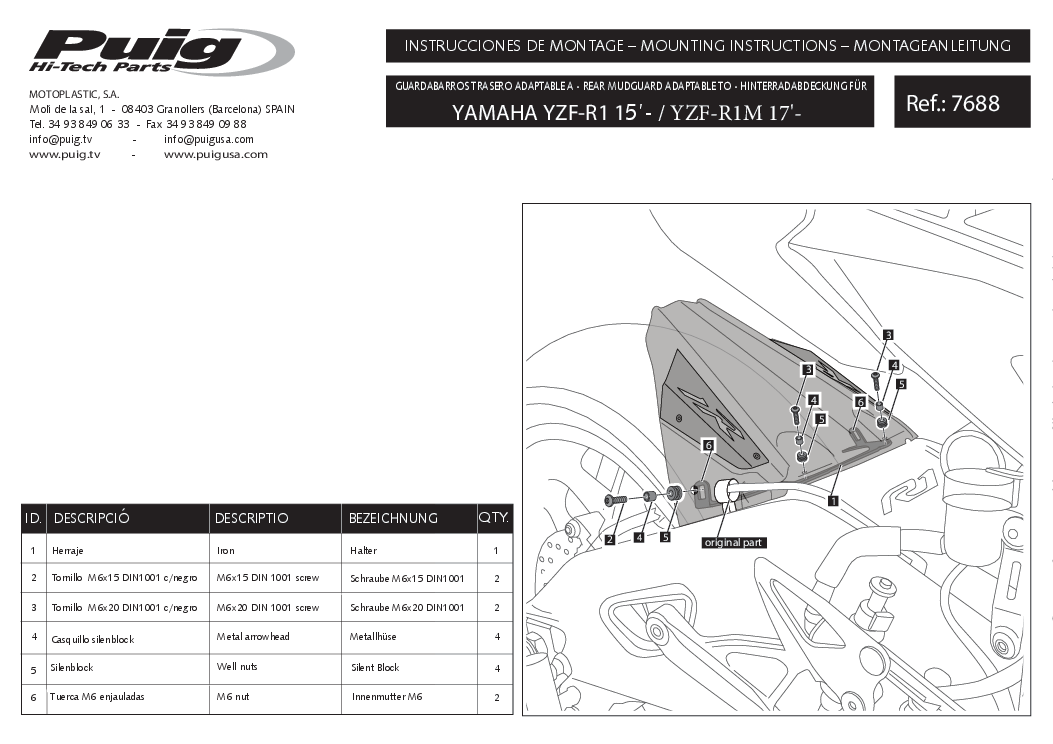This screenshot has height=744, width=1053.
Task: Click the QTY. column header
Action: point(494,518)
